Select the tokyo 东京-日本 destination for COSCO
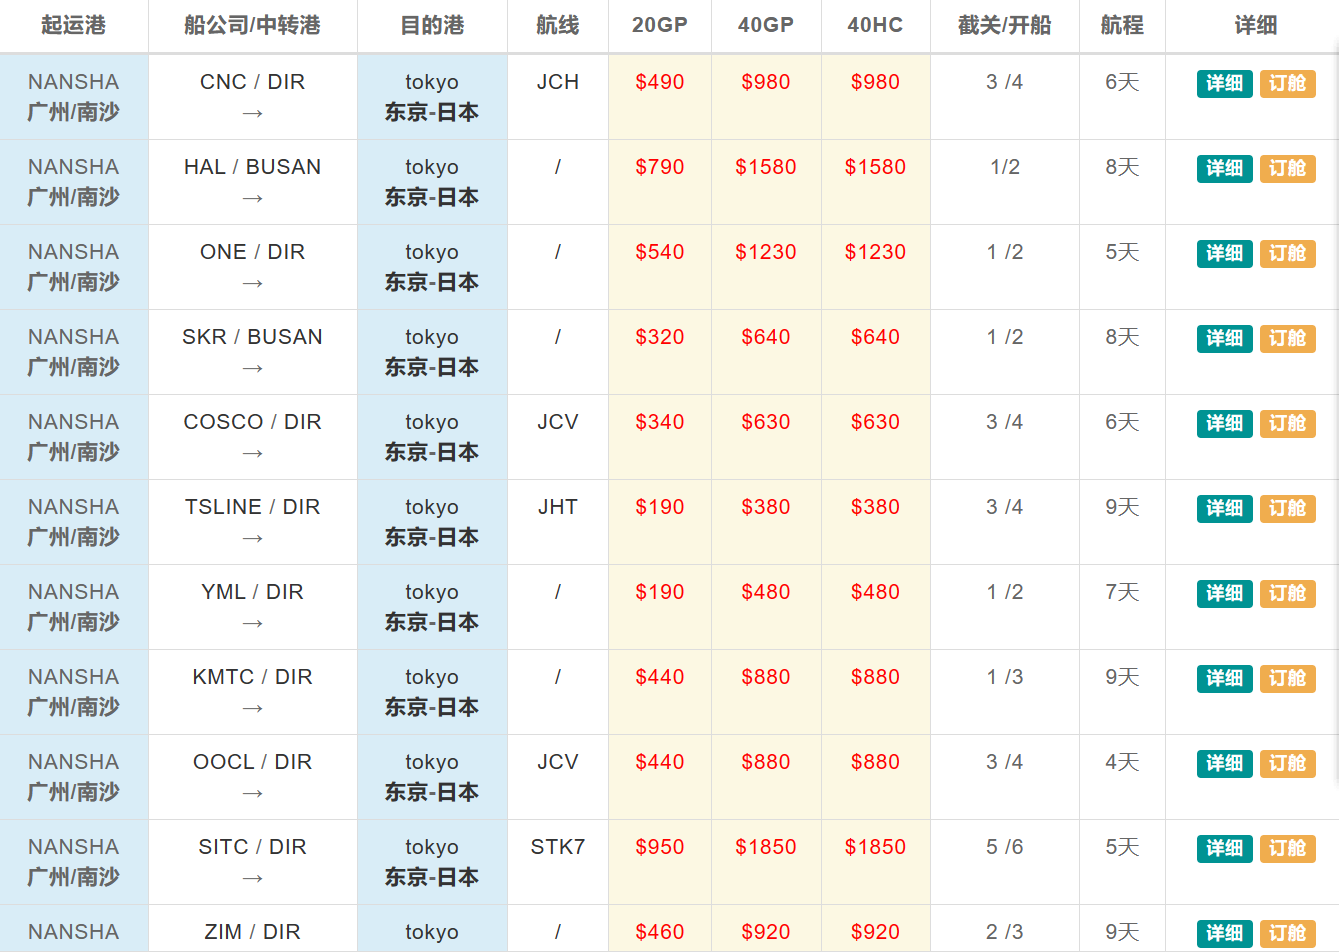This screenshot has height=952, width=1339. coord(431,437)
